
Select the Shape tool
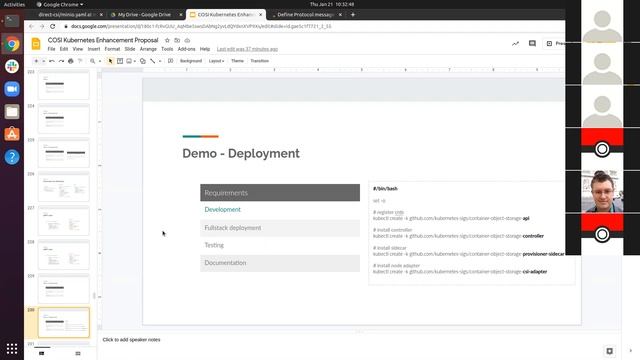point(143,61)
